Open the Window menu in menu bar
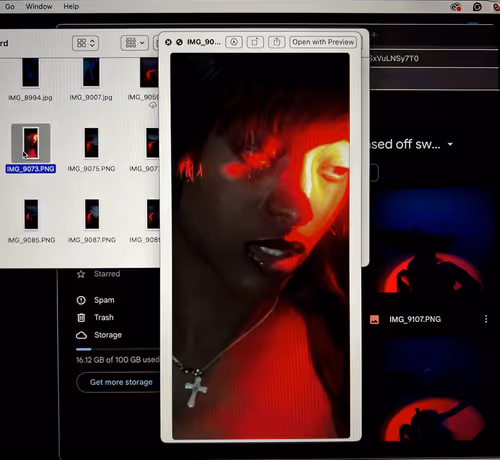Image resolution: width=500 pixels, height=460 pixels. coord(39,6)
